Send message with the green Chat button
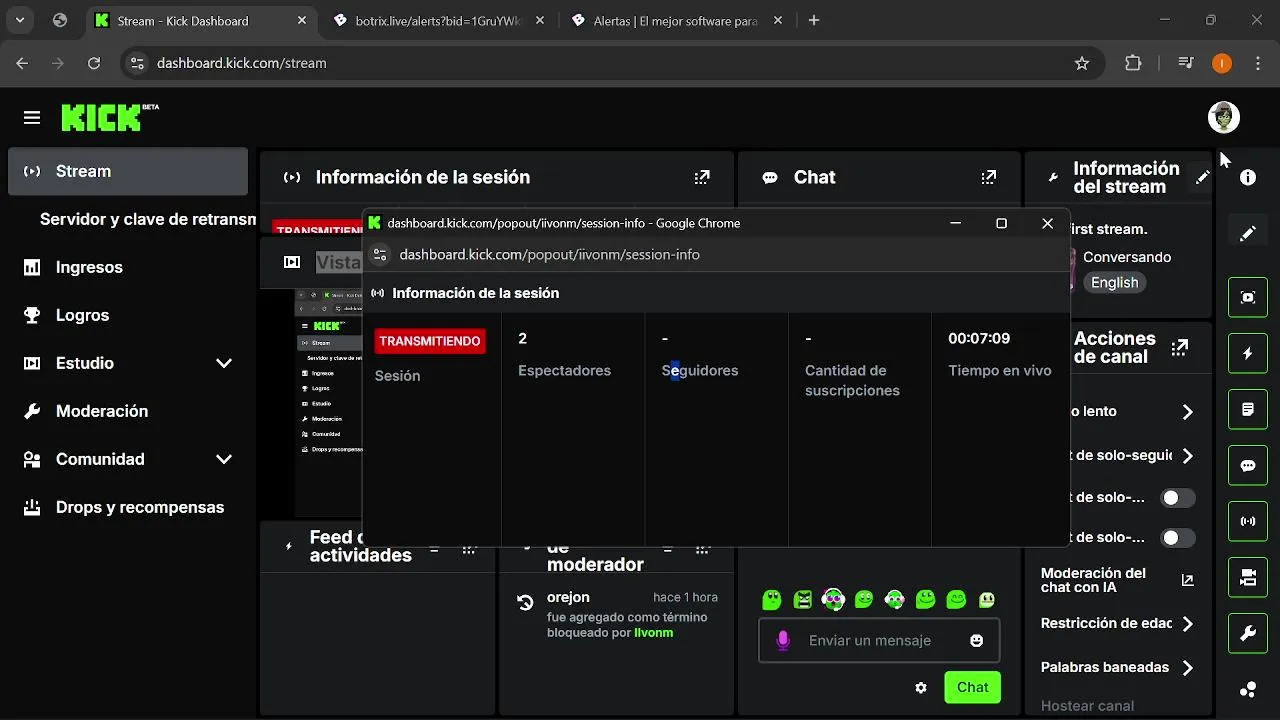The image size is (1280, 720). (972, 687)
